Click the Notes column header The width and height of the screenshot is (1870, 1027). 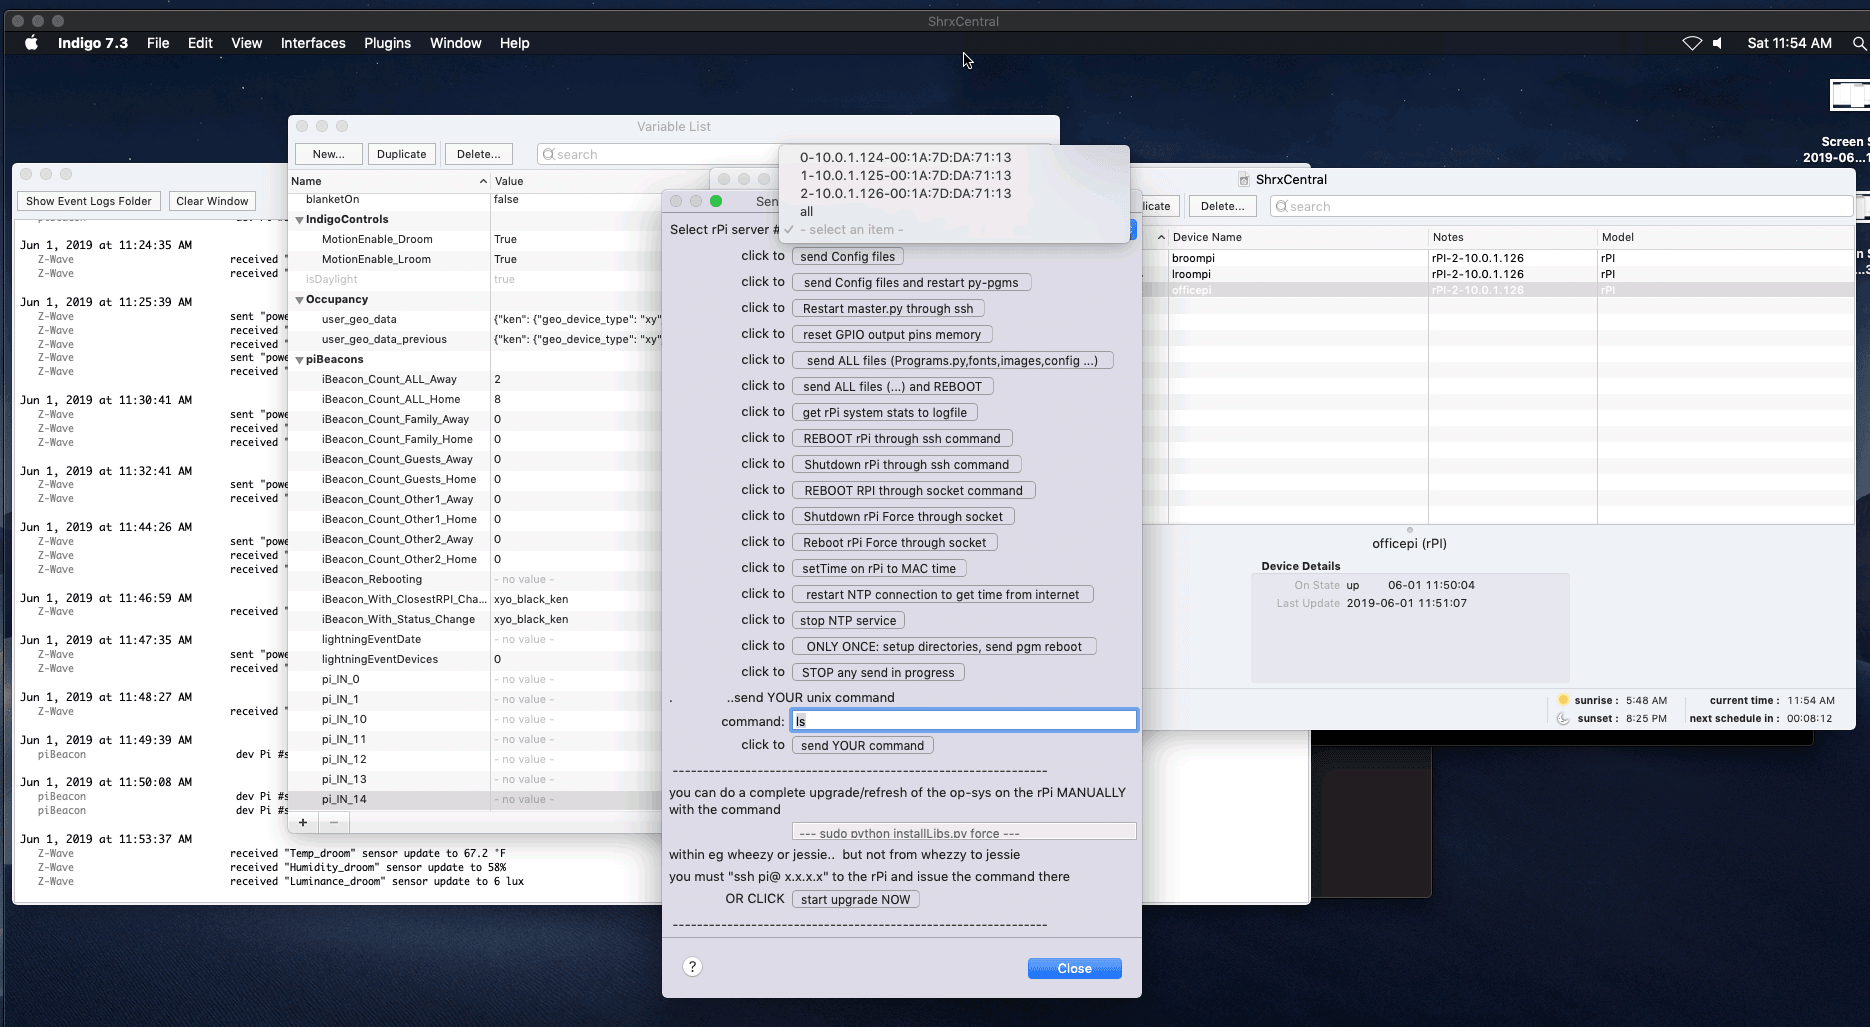pyautogui.click(x=1512, y=237)
